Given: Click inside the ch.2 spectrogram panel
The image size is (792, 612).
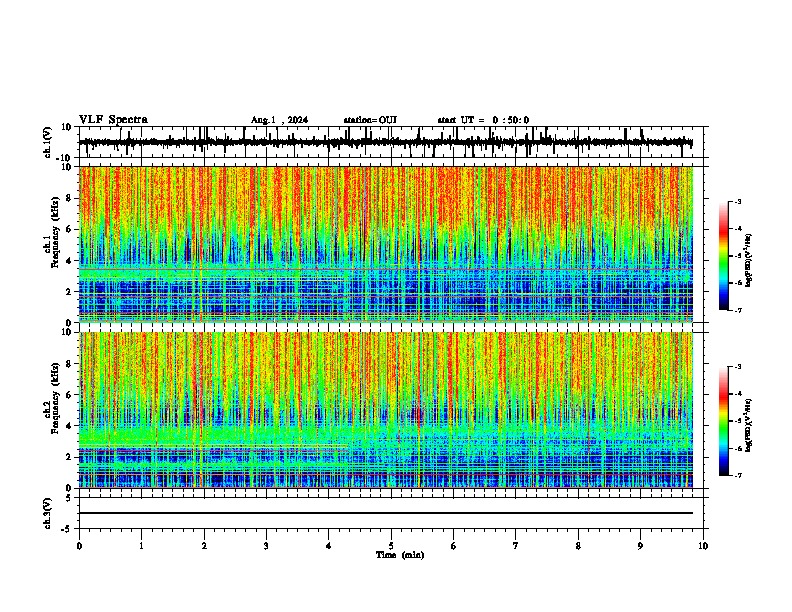Looking at the screenshot, I should (x=386, y=410).
